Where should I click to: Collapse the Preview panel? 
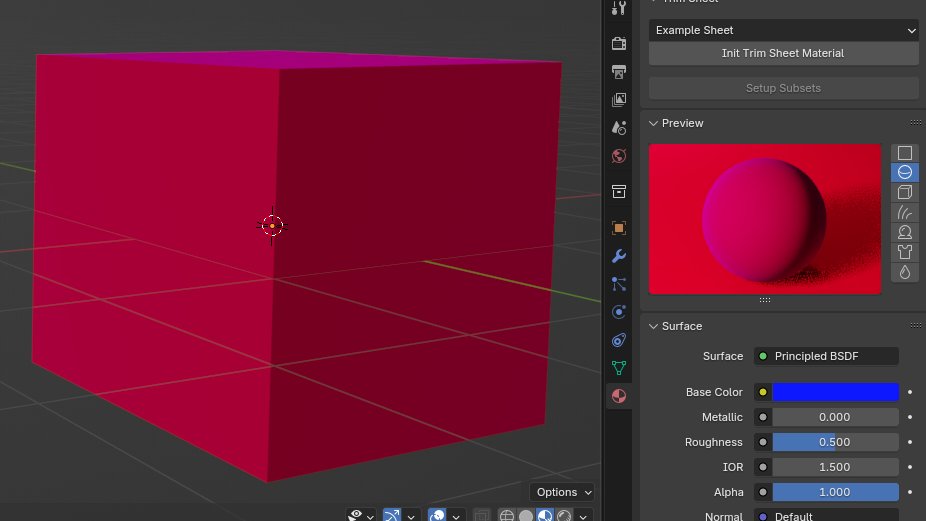click(x=653, y=123)
